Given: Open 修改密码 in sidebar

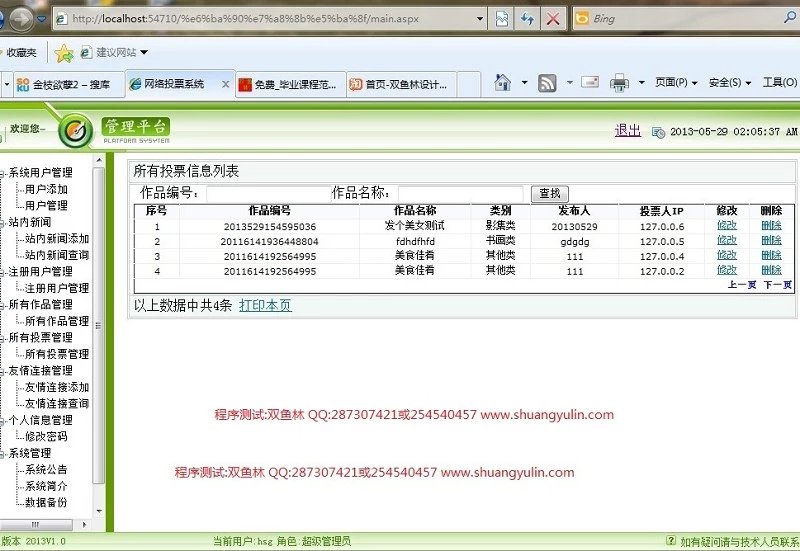Looking at the screenshot, I should (x=46, y=437).
